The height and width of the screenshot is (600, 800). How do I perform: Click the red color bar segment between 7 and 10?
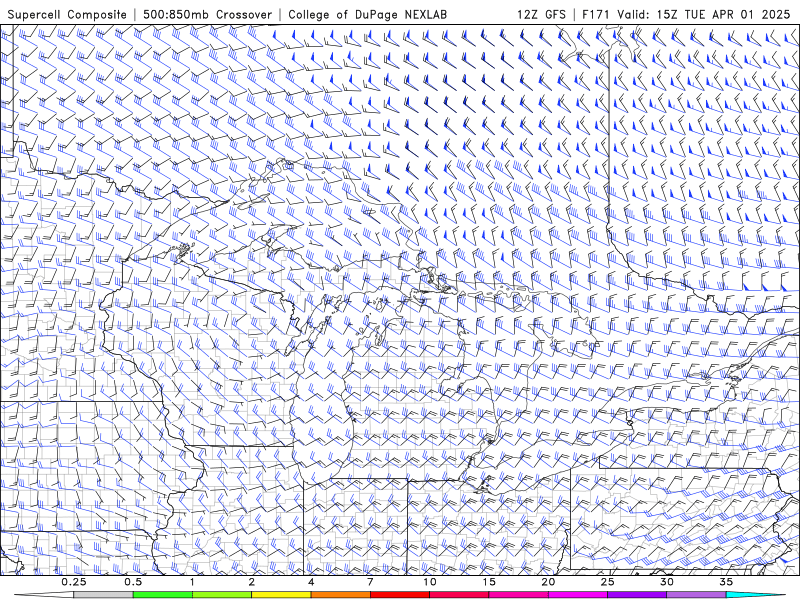[400, 595]
